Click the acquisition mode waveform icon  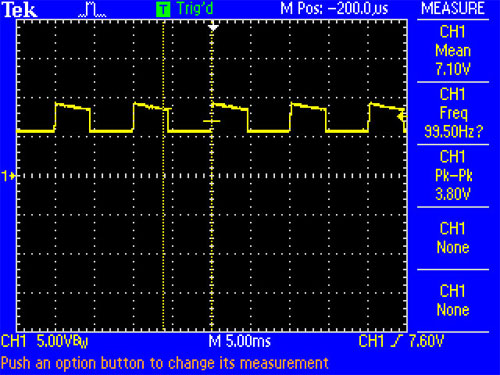coord(92,10)
